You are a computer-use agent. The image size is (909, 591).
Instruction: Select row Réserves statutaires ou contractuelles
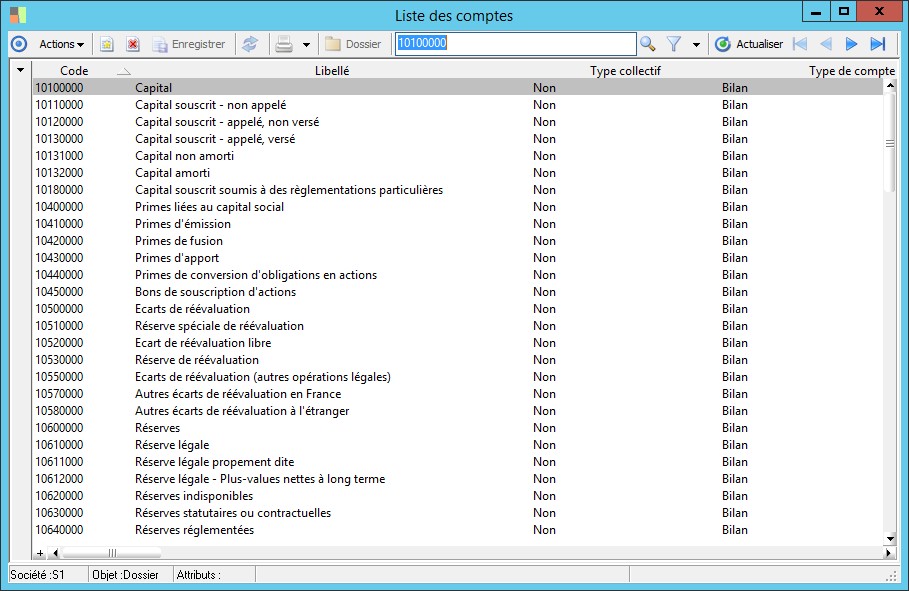click(x=458, y=513)
